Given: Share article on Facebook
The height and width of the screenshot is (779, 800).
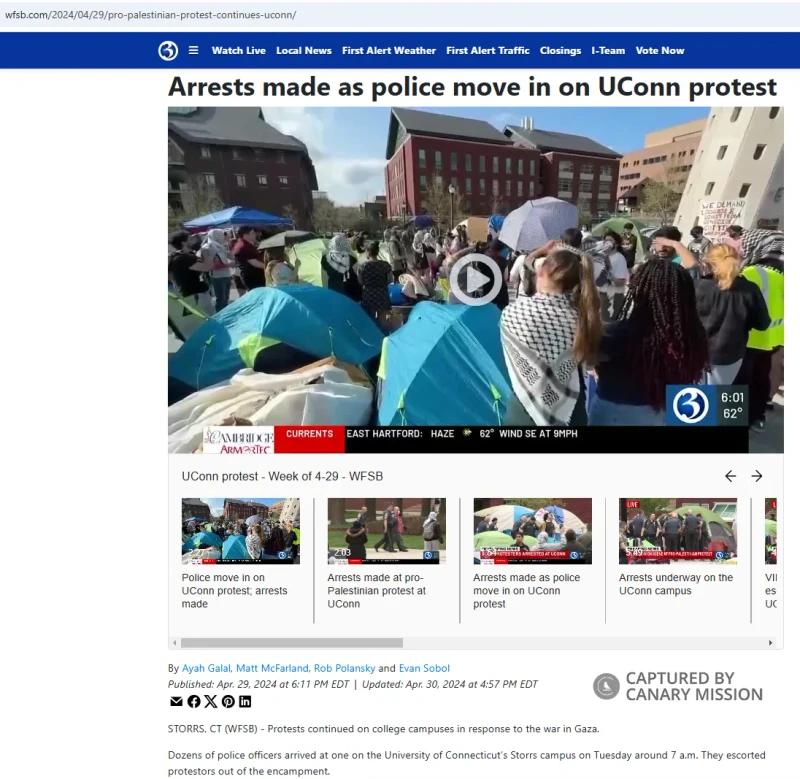Looking at the screenshot, I should [x=193, y=701].
